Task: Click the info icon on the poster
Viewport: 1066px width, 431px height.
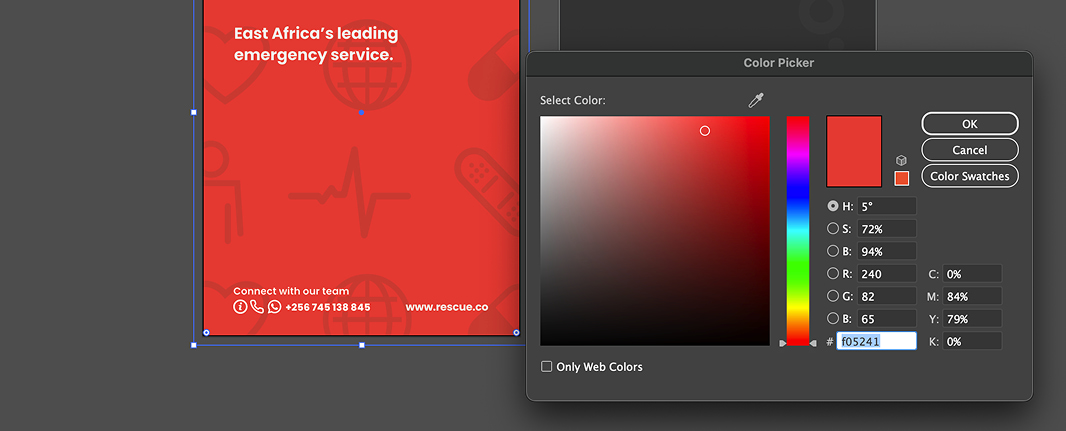Action: tap(240, 307)
